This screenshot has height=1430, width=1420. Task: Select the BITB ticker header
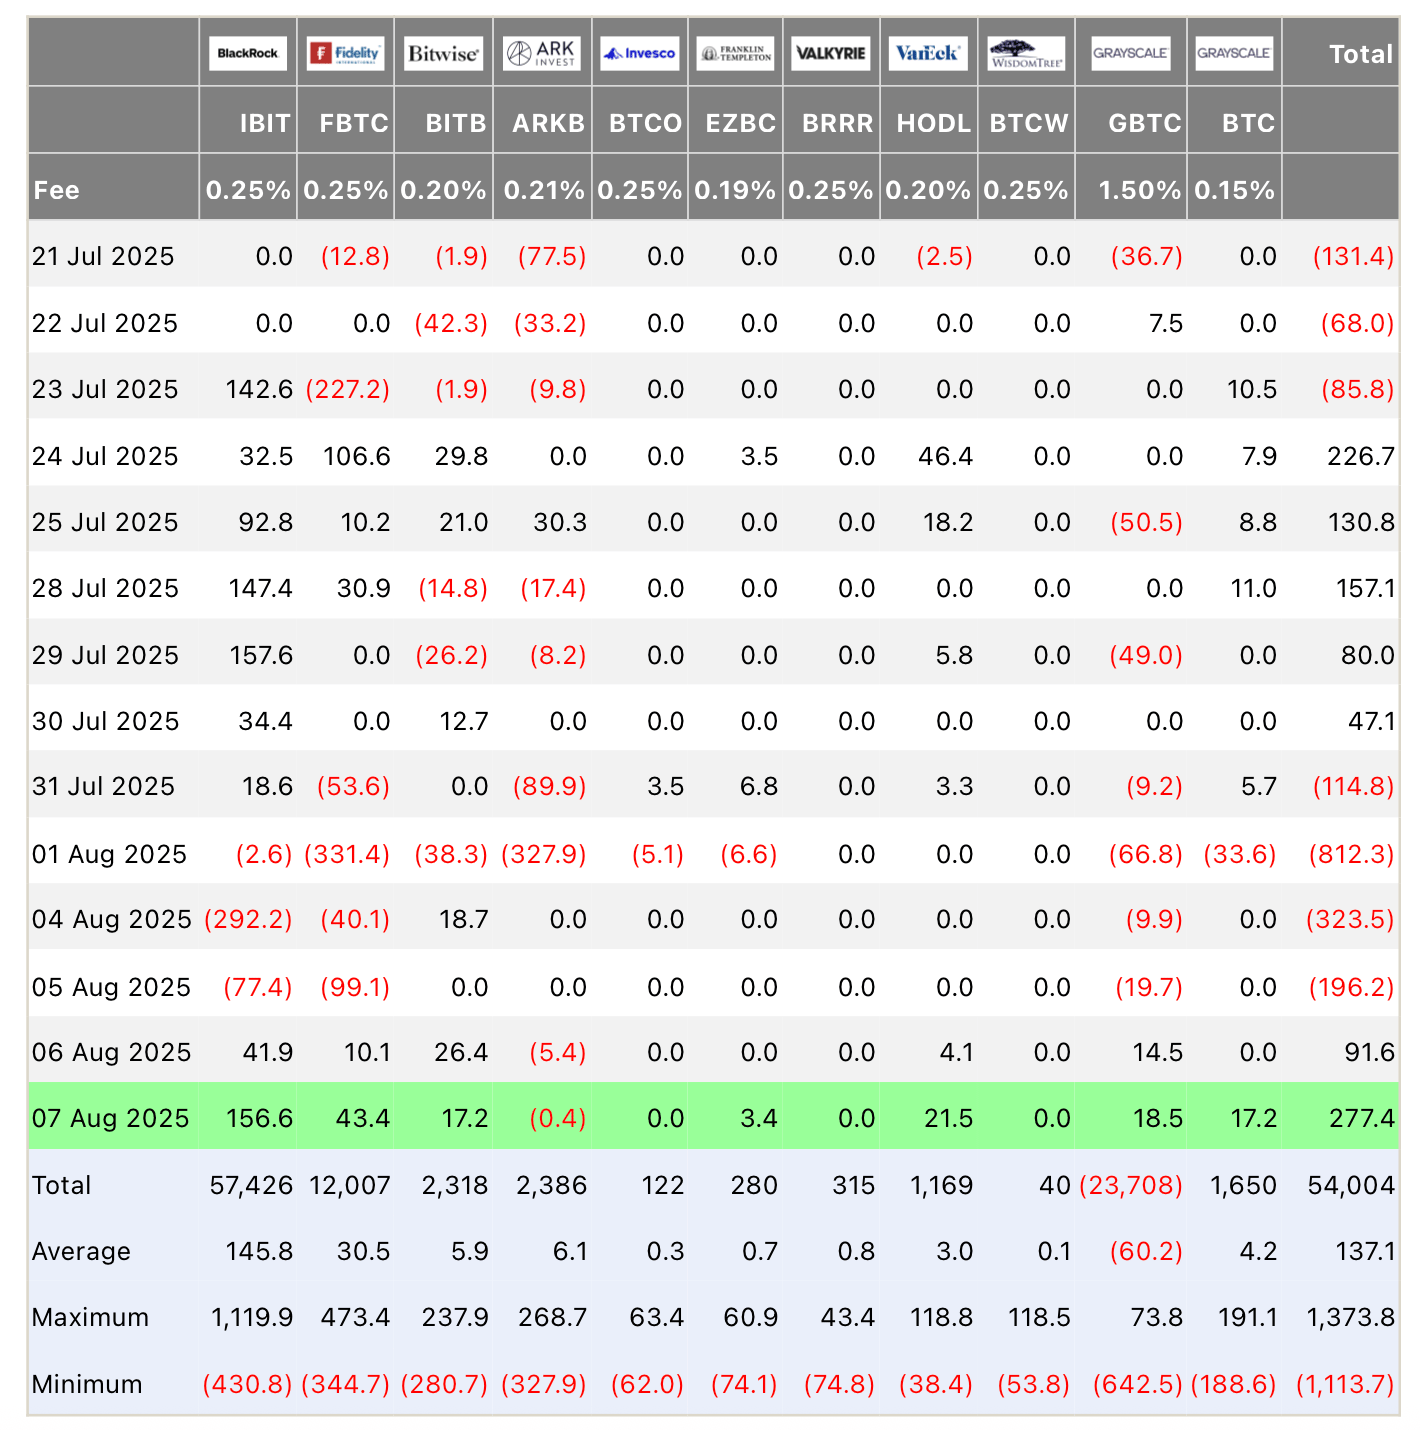(456, 123)
